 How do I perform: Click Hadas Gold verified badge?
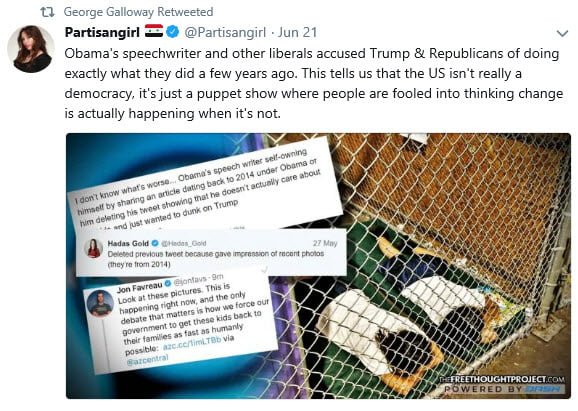pyautogui.click(x=155, y=243)
